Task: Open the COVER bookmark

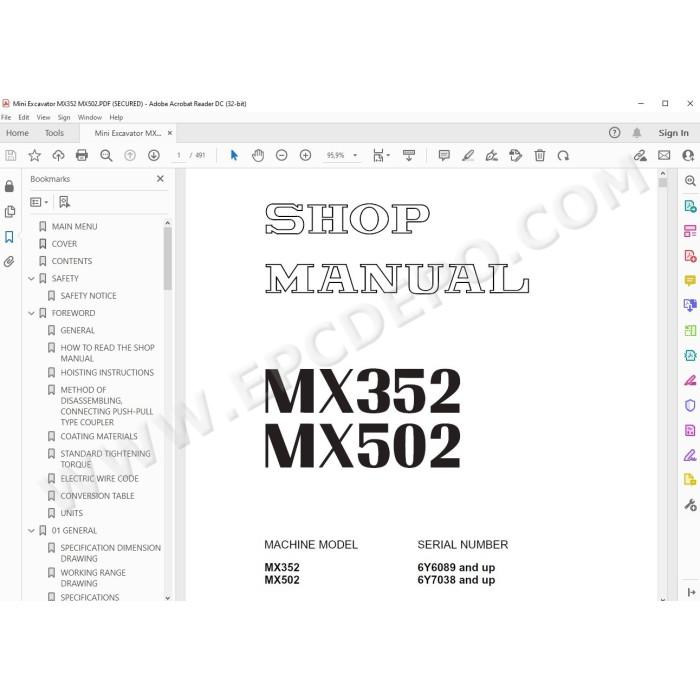Action: [x=64, y=244]
